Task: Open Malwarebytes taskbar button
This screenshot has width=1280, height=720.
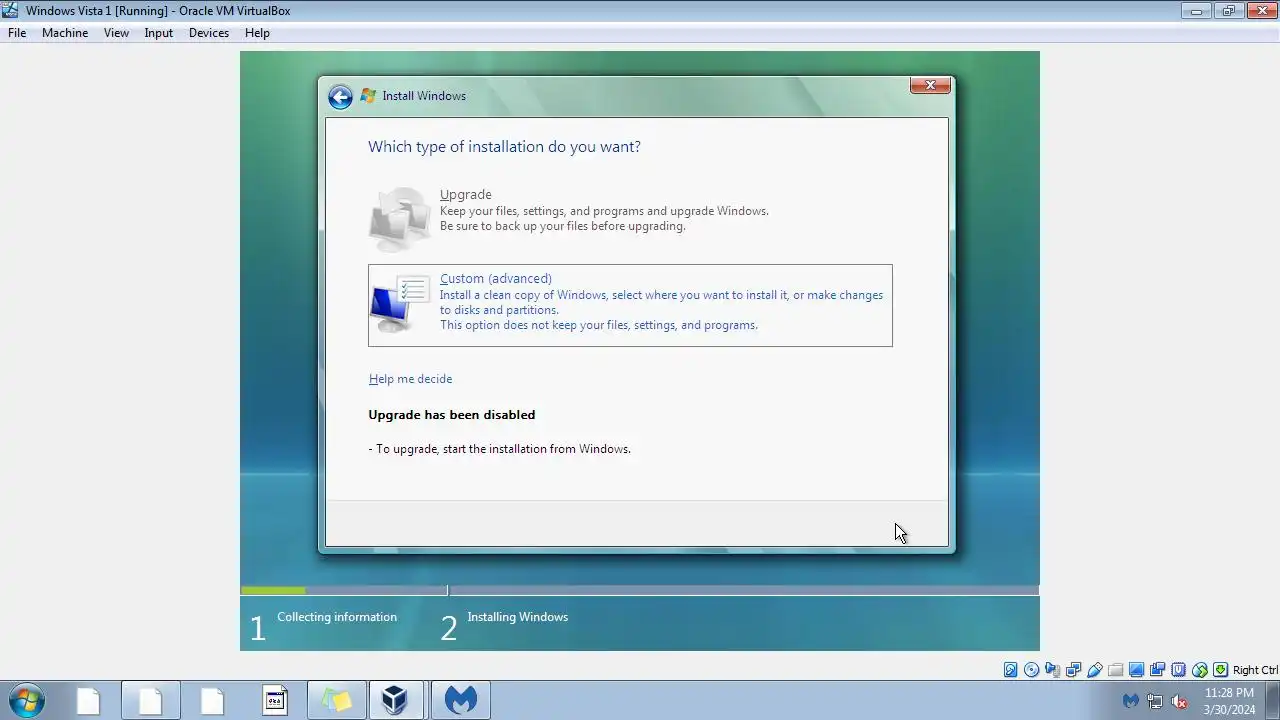Action: pos(460,700)
